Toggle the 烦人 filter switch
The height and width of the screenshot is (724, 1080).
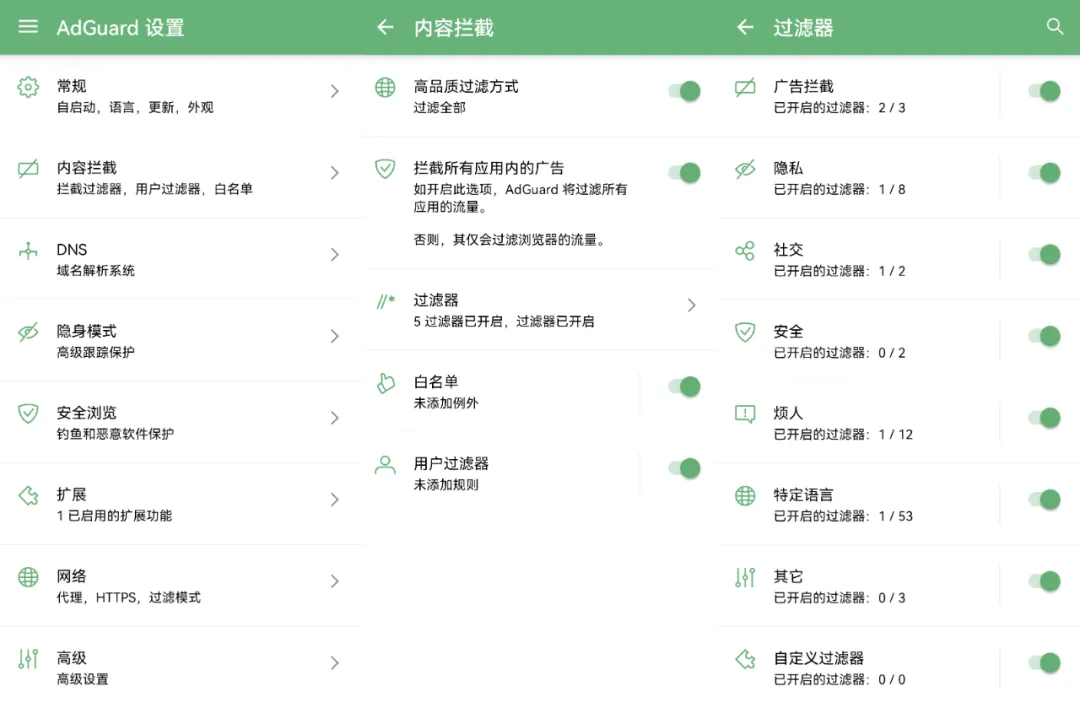pos(1044,417)
